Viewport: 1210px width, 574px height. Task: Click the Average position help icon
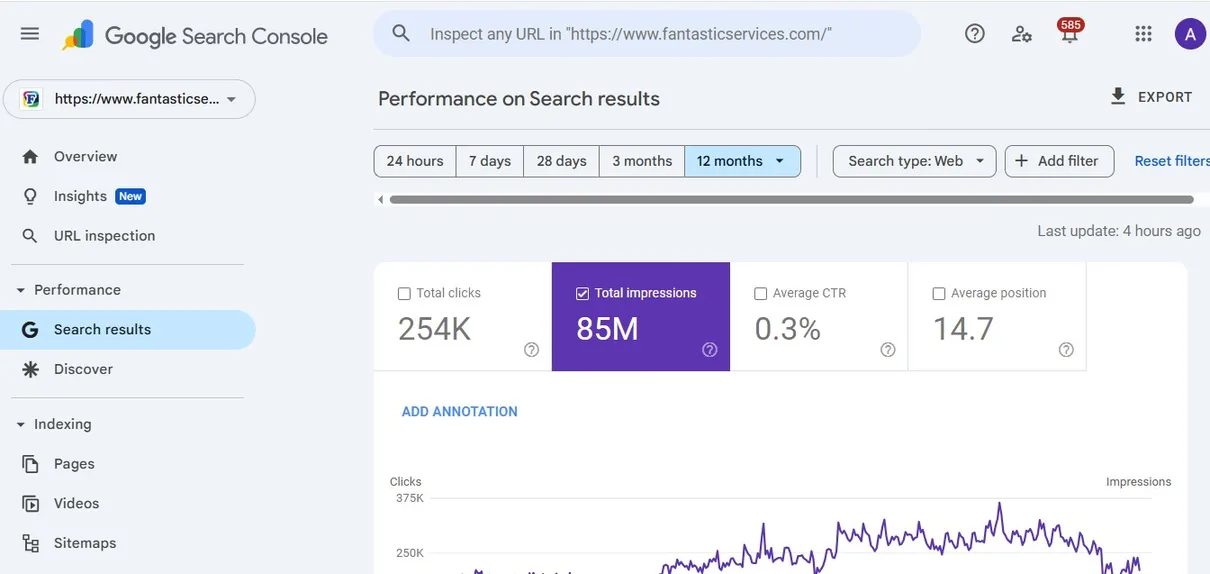point(1066,350)
